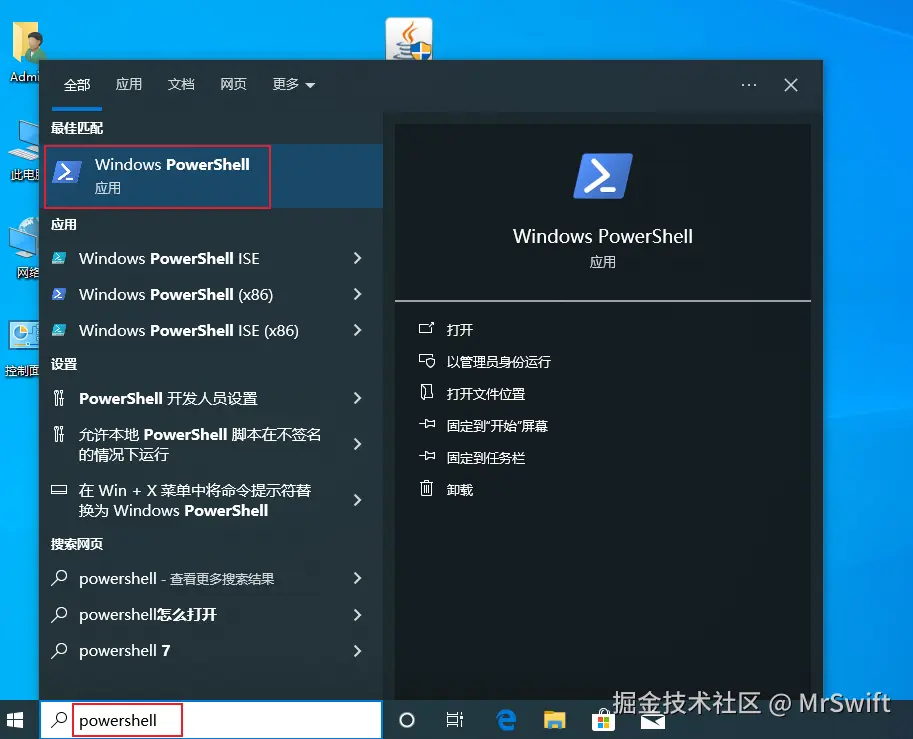Open PowerShell 开发人员设置 result
Image resolution: width=913 pixels, height=739 pixels.
211,398
